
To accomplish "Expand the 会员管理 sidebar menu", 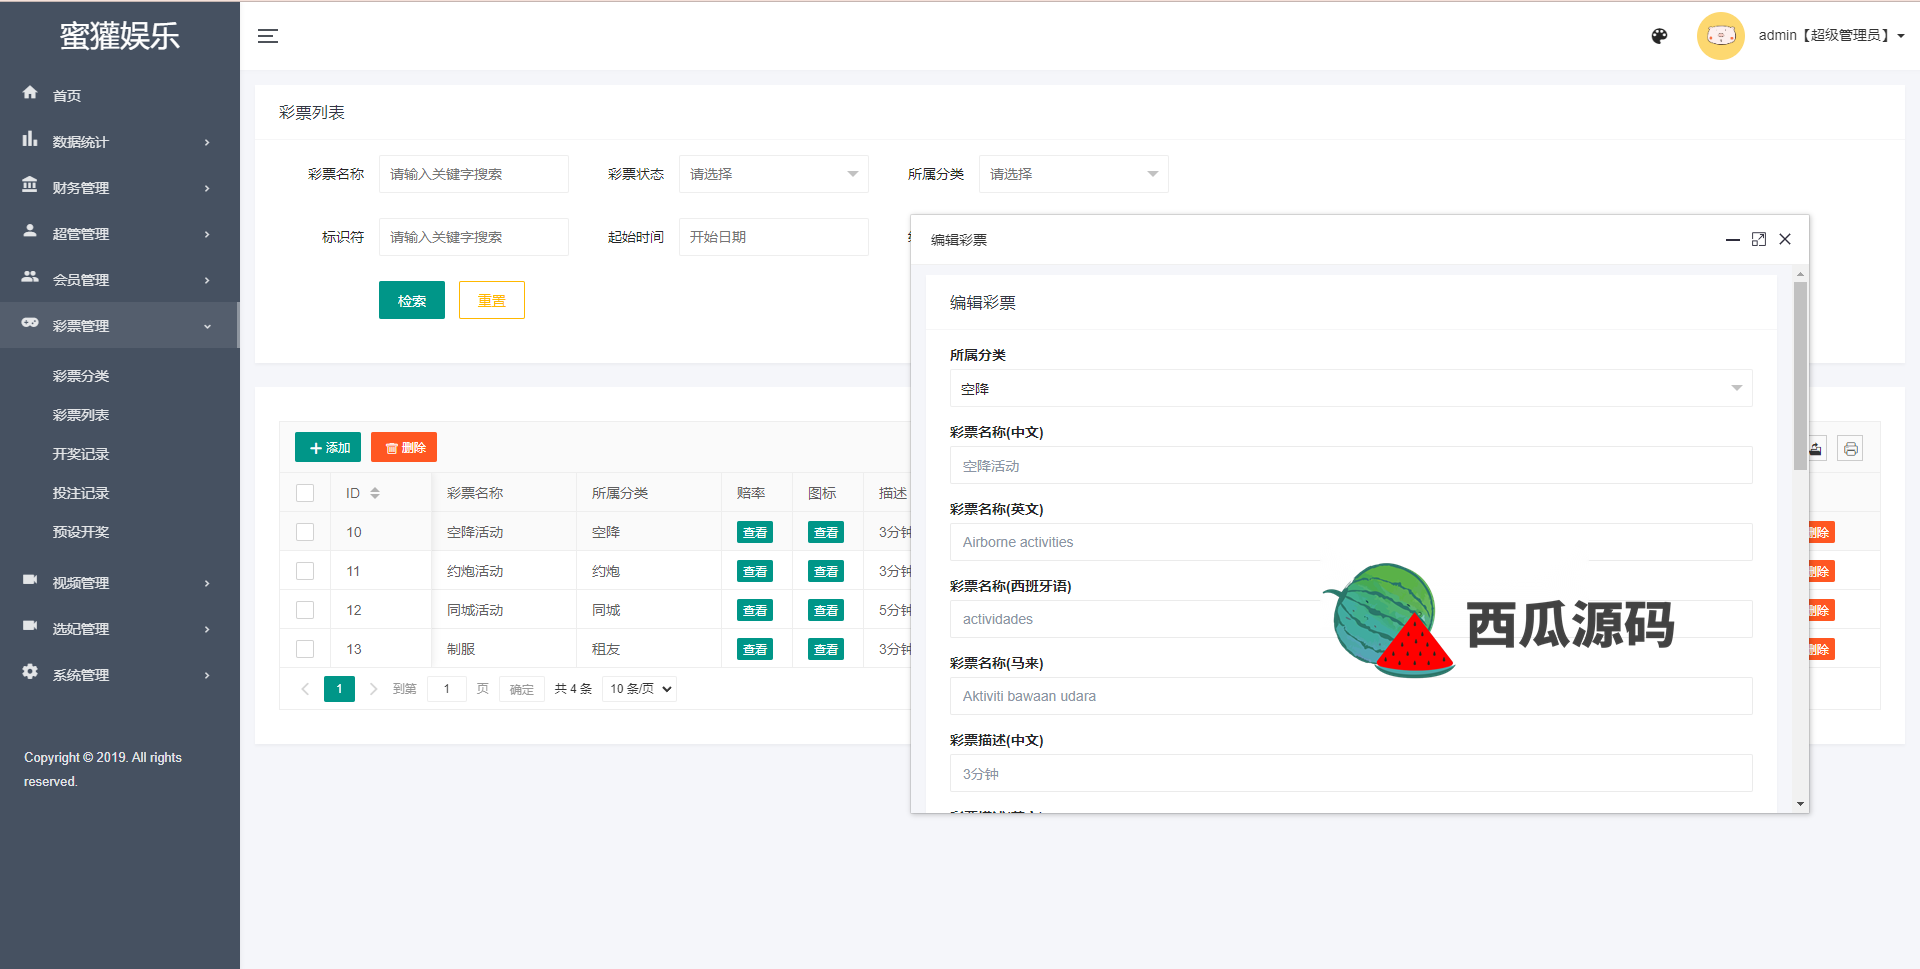I will pyautogui.click(x=120, y=280).
